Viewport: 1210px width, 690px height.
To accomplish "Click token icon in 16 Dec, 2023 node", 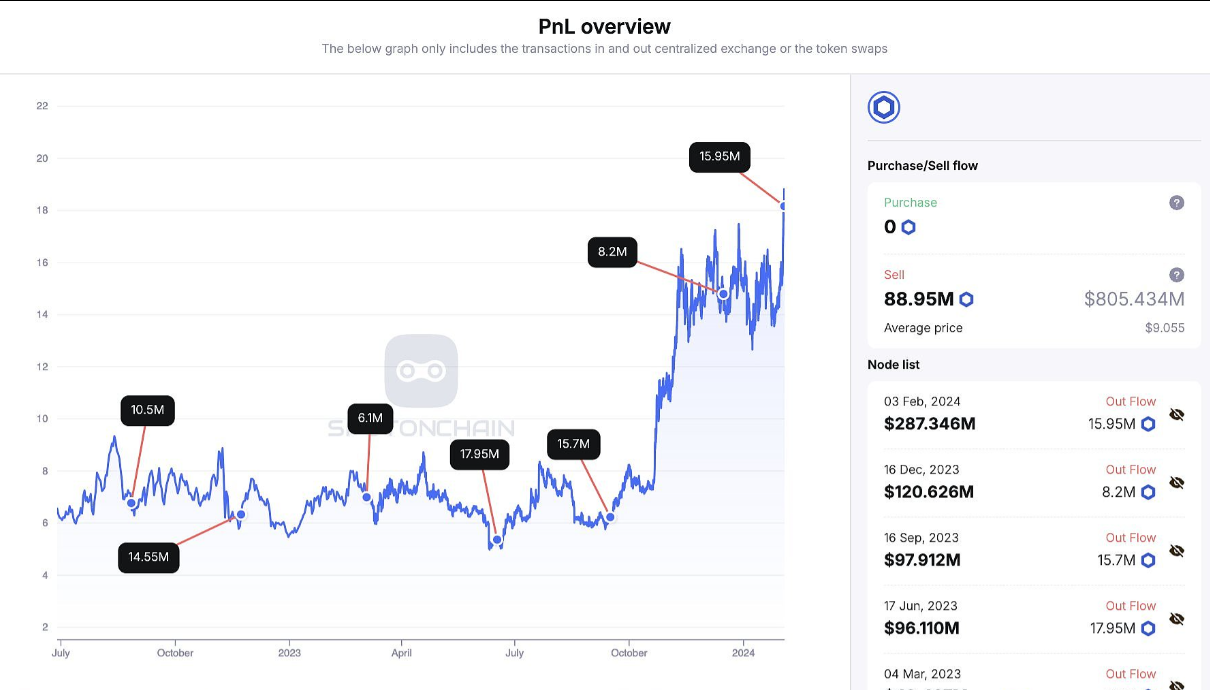I will click(x=1148, y=492).
